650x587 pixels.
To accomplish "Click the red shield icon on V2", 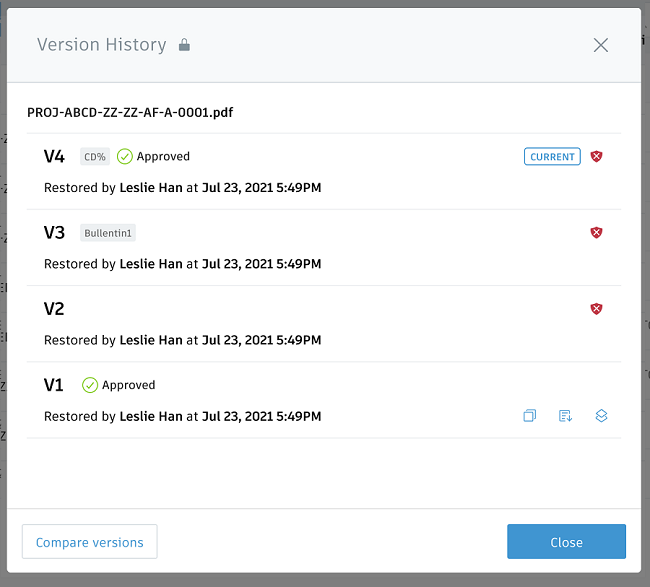I will click(596, 309).
